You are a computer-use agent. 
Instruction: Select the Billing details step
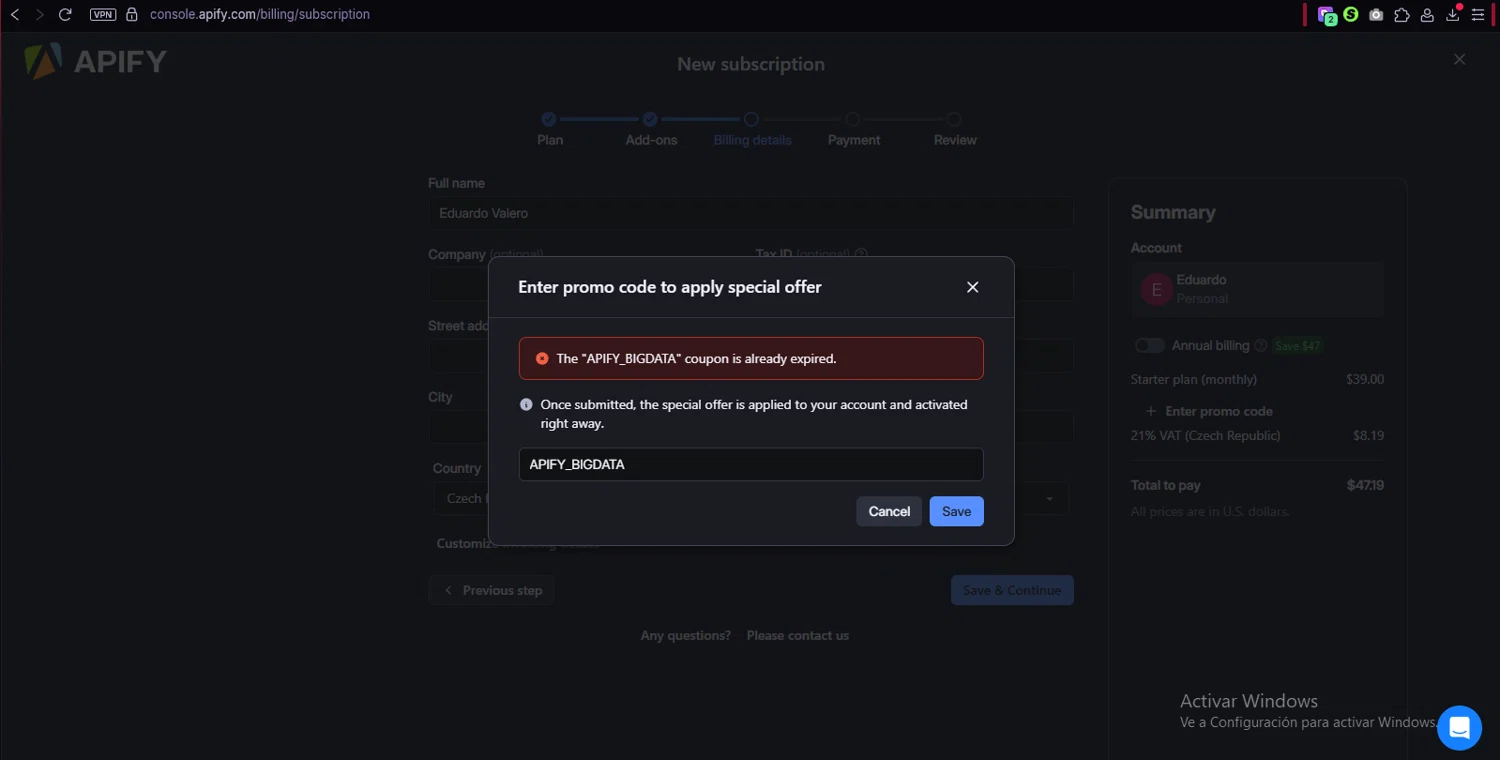(x=752, y=129)
